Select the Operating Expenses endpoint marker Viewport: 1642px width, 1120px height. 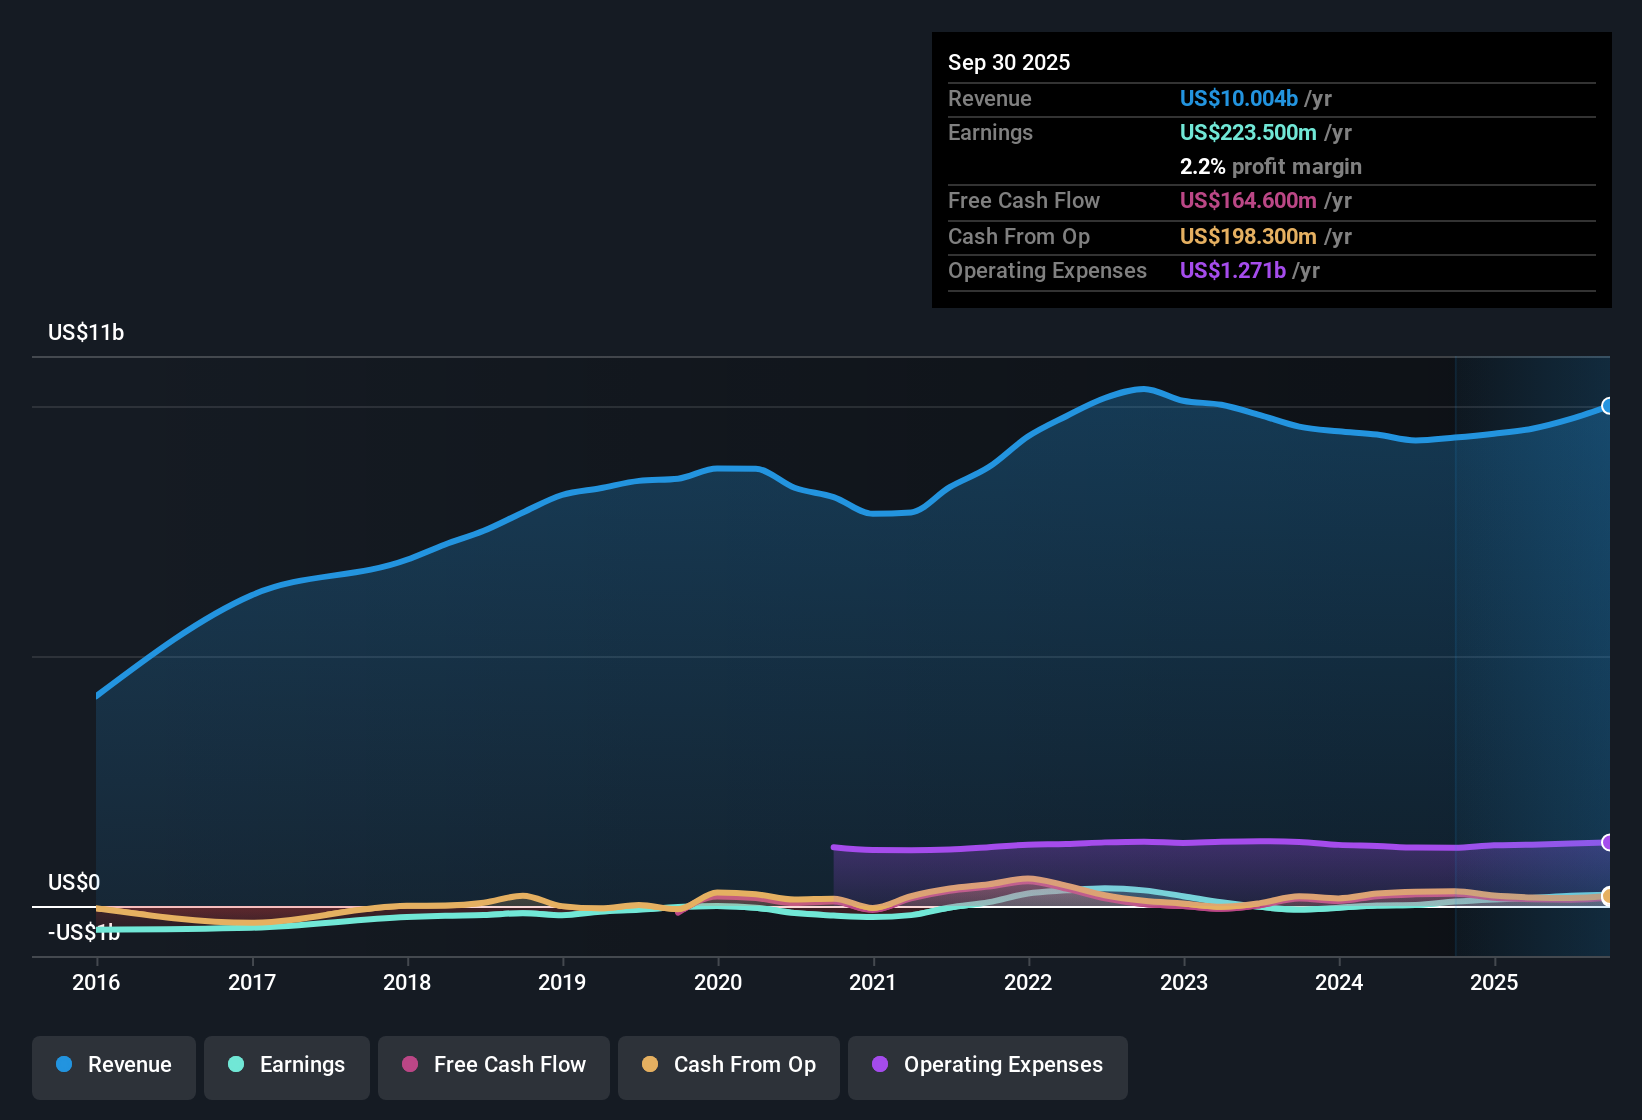[1608, 843]
